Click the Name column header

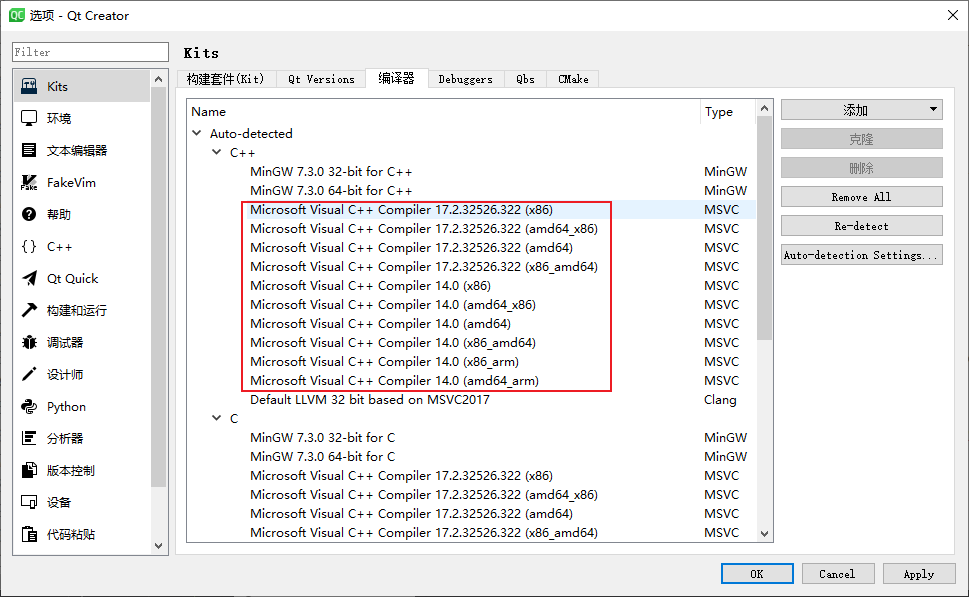click(443, 112)
